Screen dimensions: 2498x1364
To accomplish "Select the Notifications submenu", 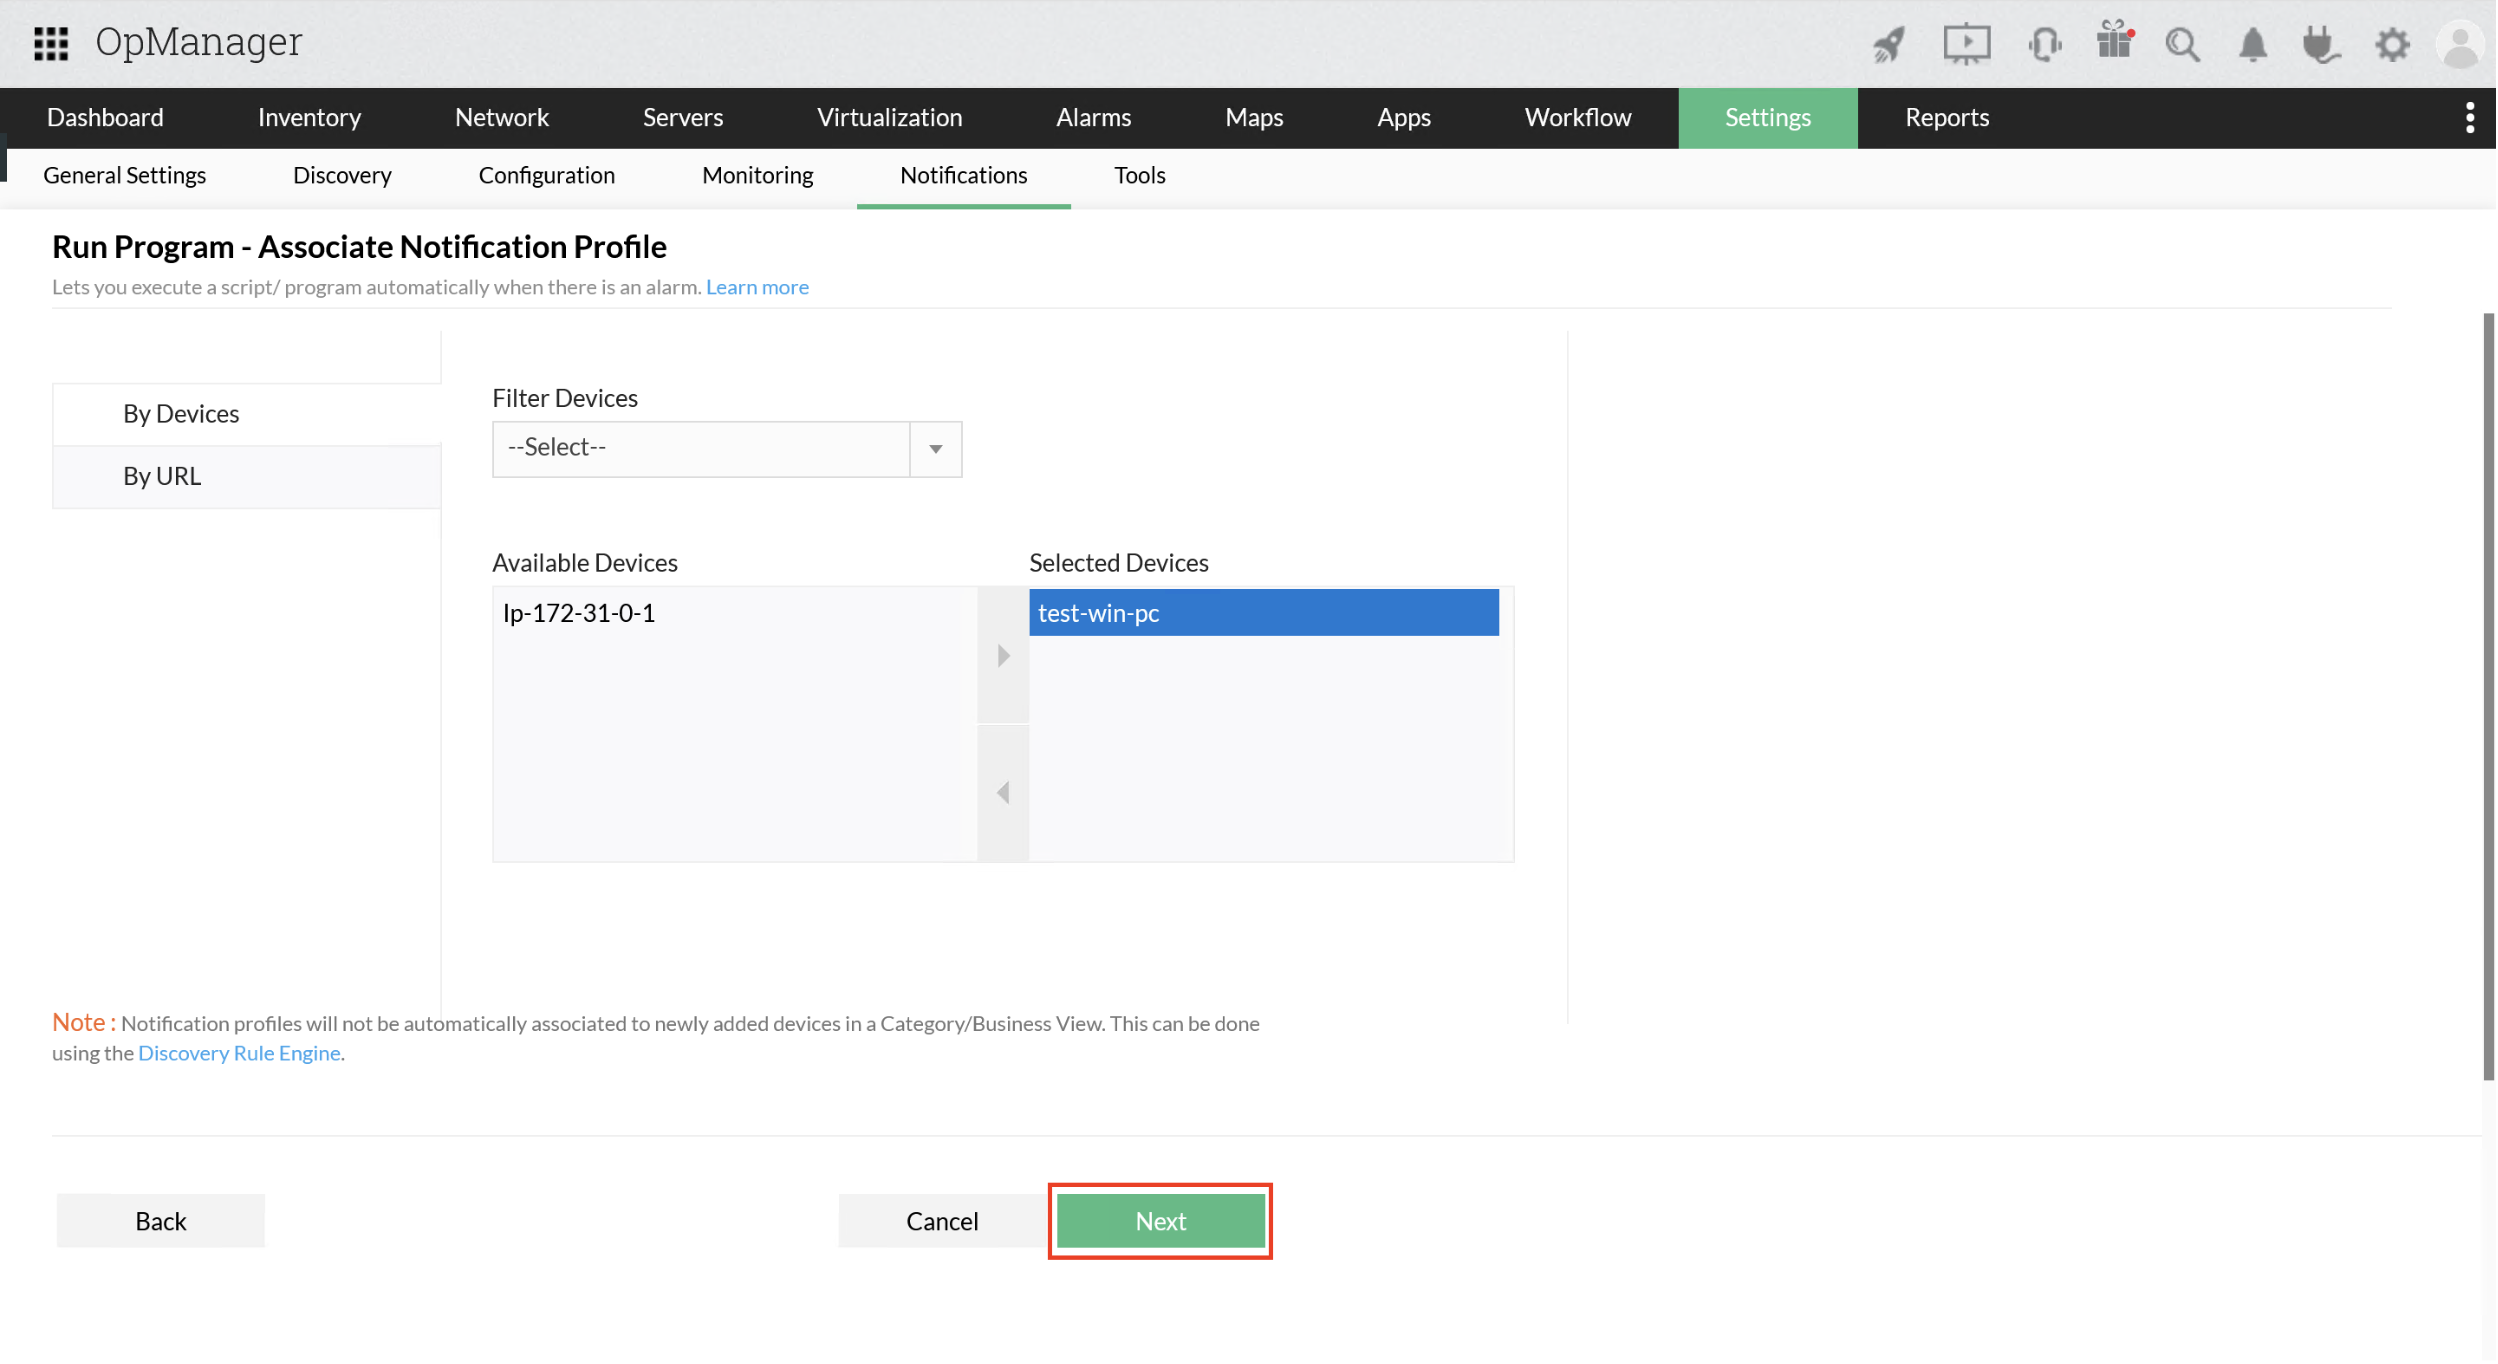I will pos(964,176).
